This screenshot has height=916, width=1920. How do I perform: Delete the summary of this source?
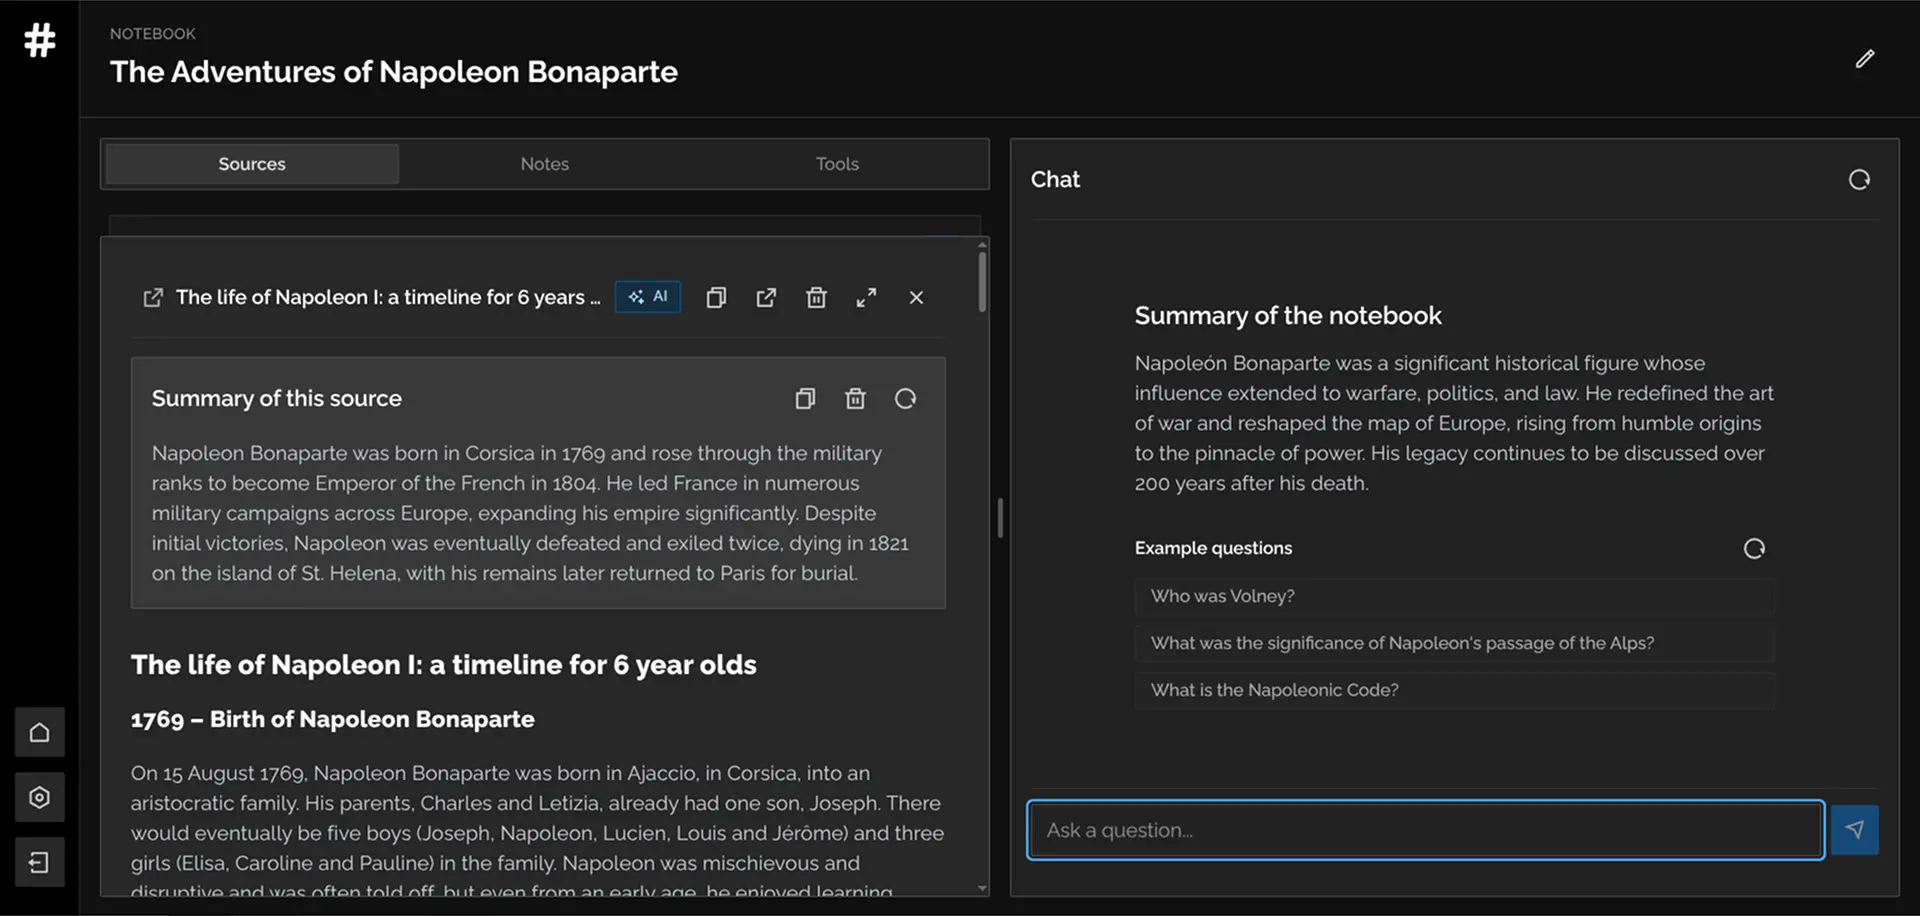click(x=855, y=398)
